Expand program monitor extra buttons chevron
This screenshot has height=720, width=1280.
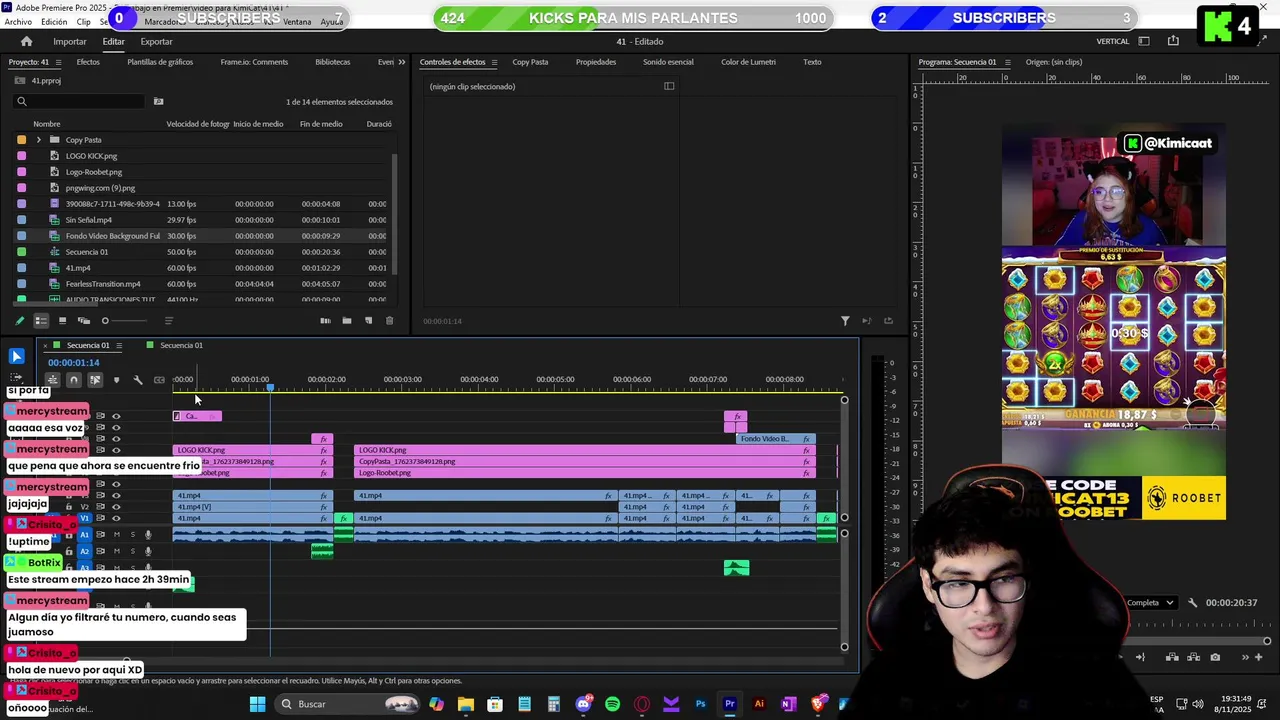1246,657
